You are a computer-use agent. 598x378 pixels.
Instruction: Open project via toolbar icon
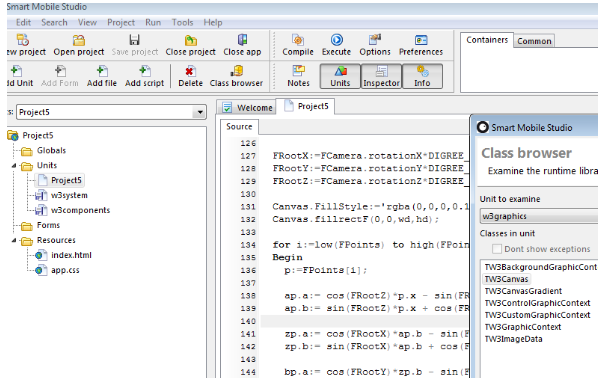[79, 40]
